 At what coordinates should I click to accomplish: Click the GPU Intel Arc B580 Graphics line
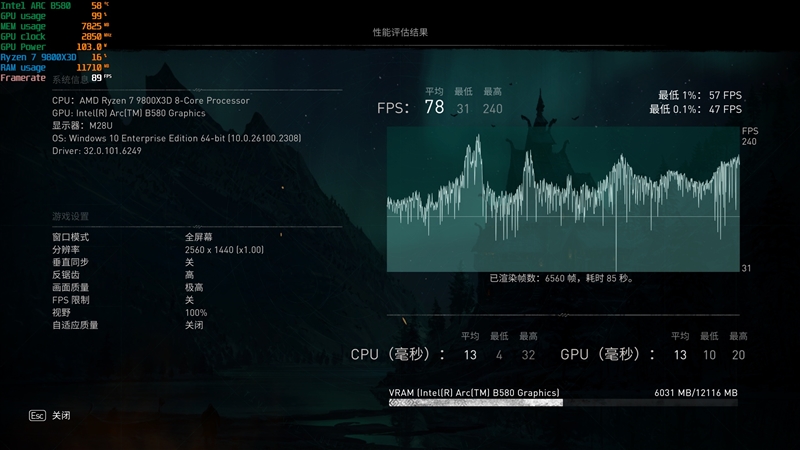(129, 113)
